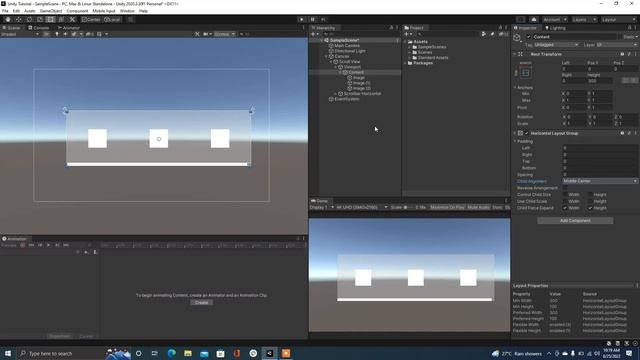Toggle Horizontal Layout Group enabled checkbox
The height and width of the screenshot is (360, 640).
pos(527,133)
